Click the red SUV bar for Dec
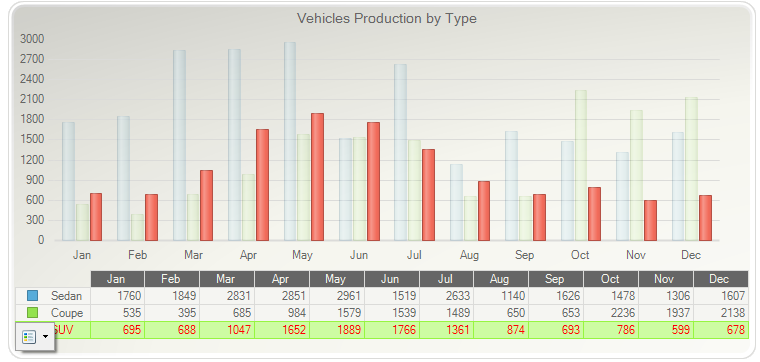Image resolution: width=760 pixels, height=362 pixels. click(x=705, y=218)
